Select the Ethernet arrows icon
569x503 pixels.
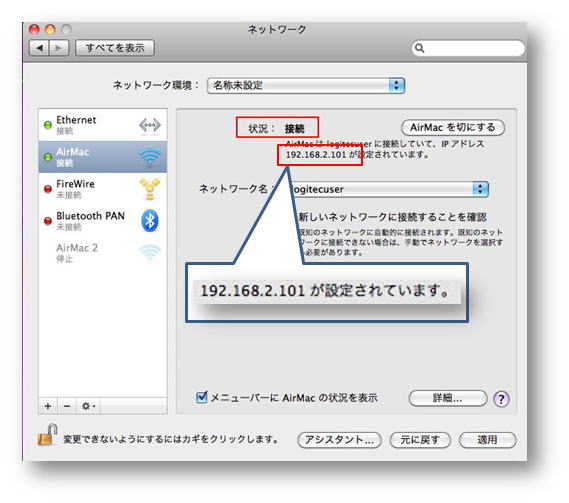pyautogui.click(x=150, y=125)
